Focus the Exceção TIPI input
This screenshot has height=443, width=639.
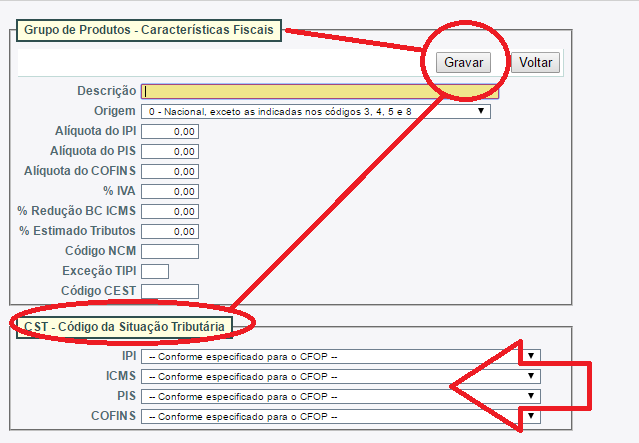coord(155,271)
